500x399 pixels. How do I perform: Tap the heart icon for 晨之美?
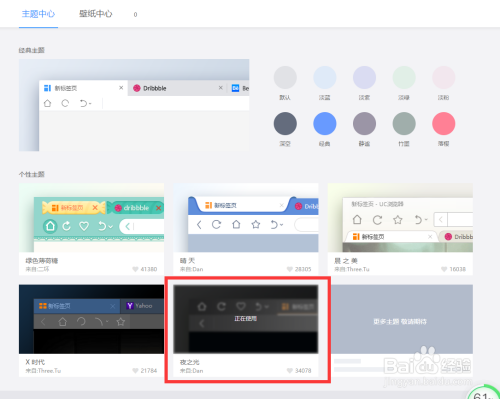444,269
